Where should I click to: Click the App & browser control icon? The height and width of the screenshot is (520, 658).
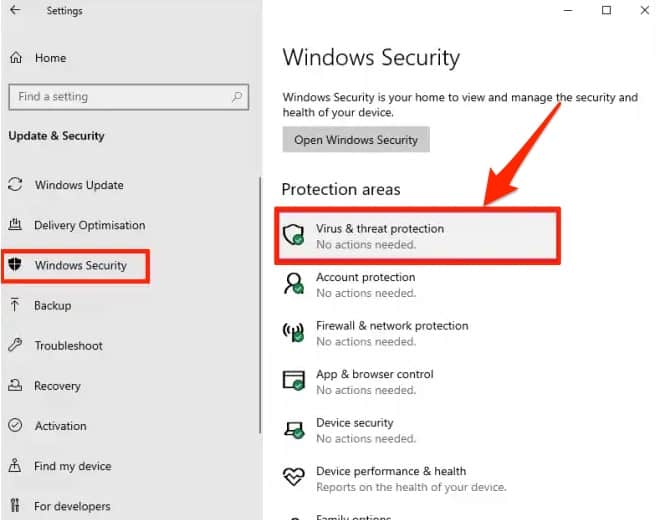[x=294, y=382]
